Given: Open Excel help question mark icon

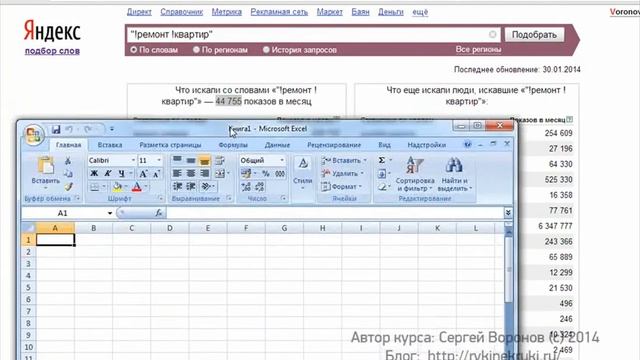Looking at the screenshot, I should [x=468, y=144].
